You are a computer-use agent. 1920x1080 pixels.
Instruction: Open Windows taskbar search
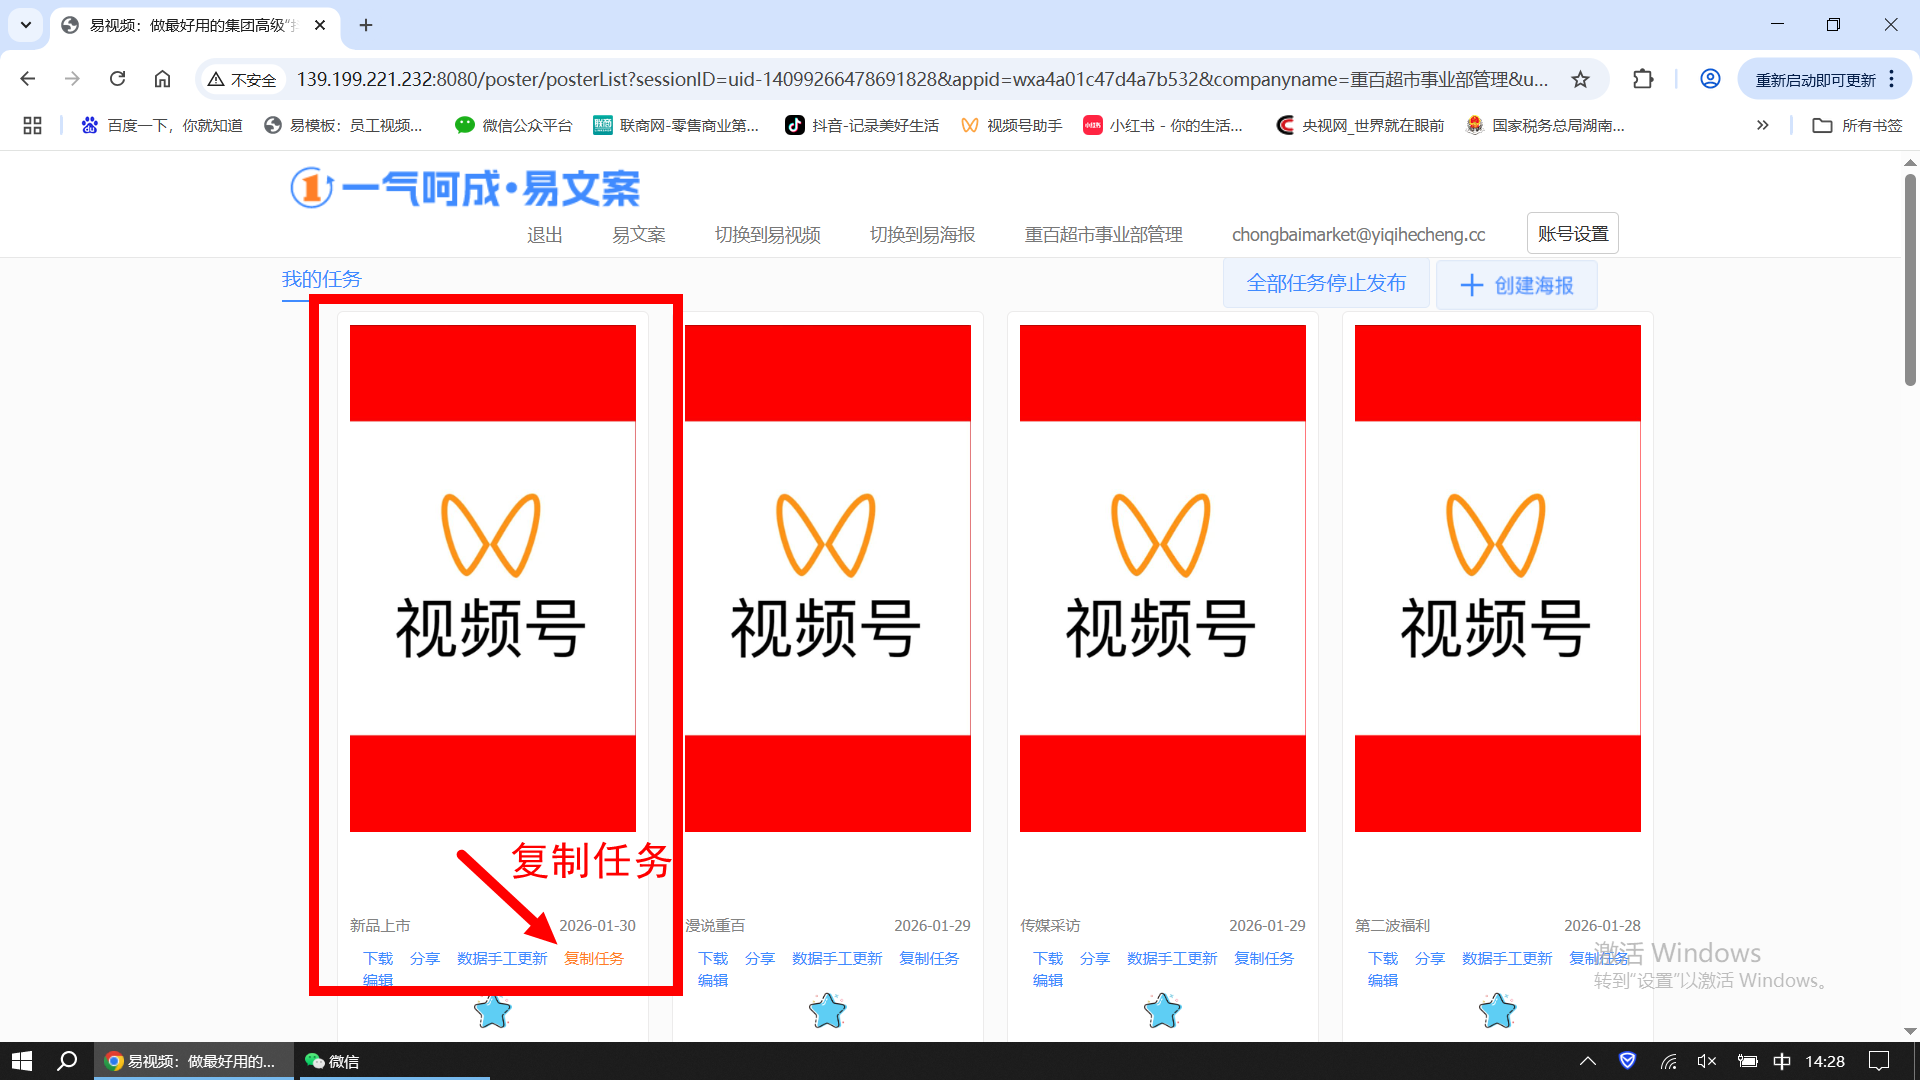pyautogui.click(x=67, y=1061)
